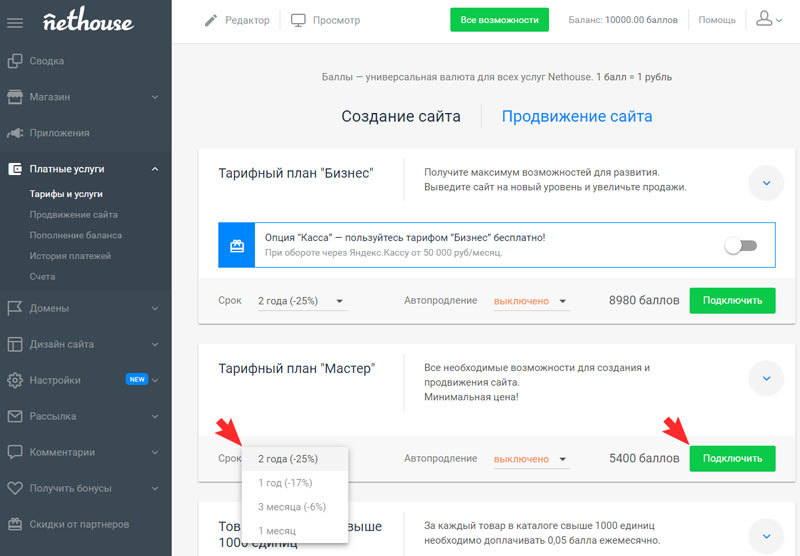This screenshot has height=556, width=800.
Task: Expand the Получить бонусы section
Action: click(155, 488)
